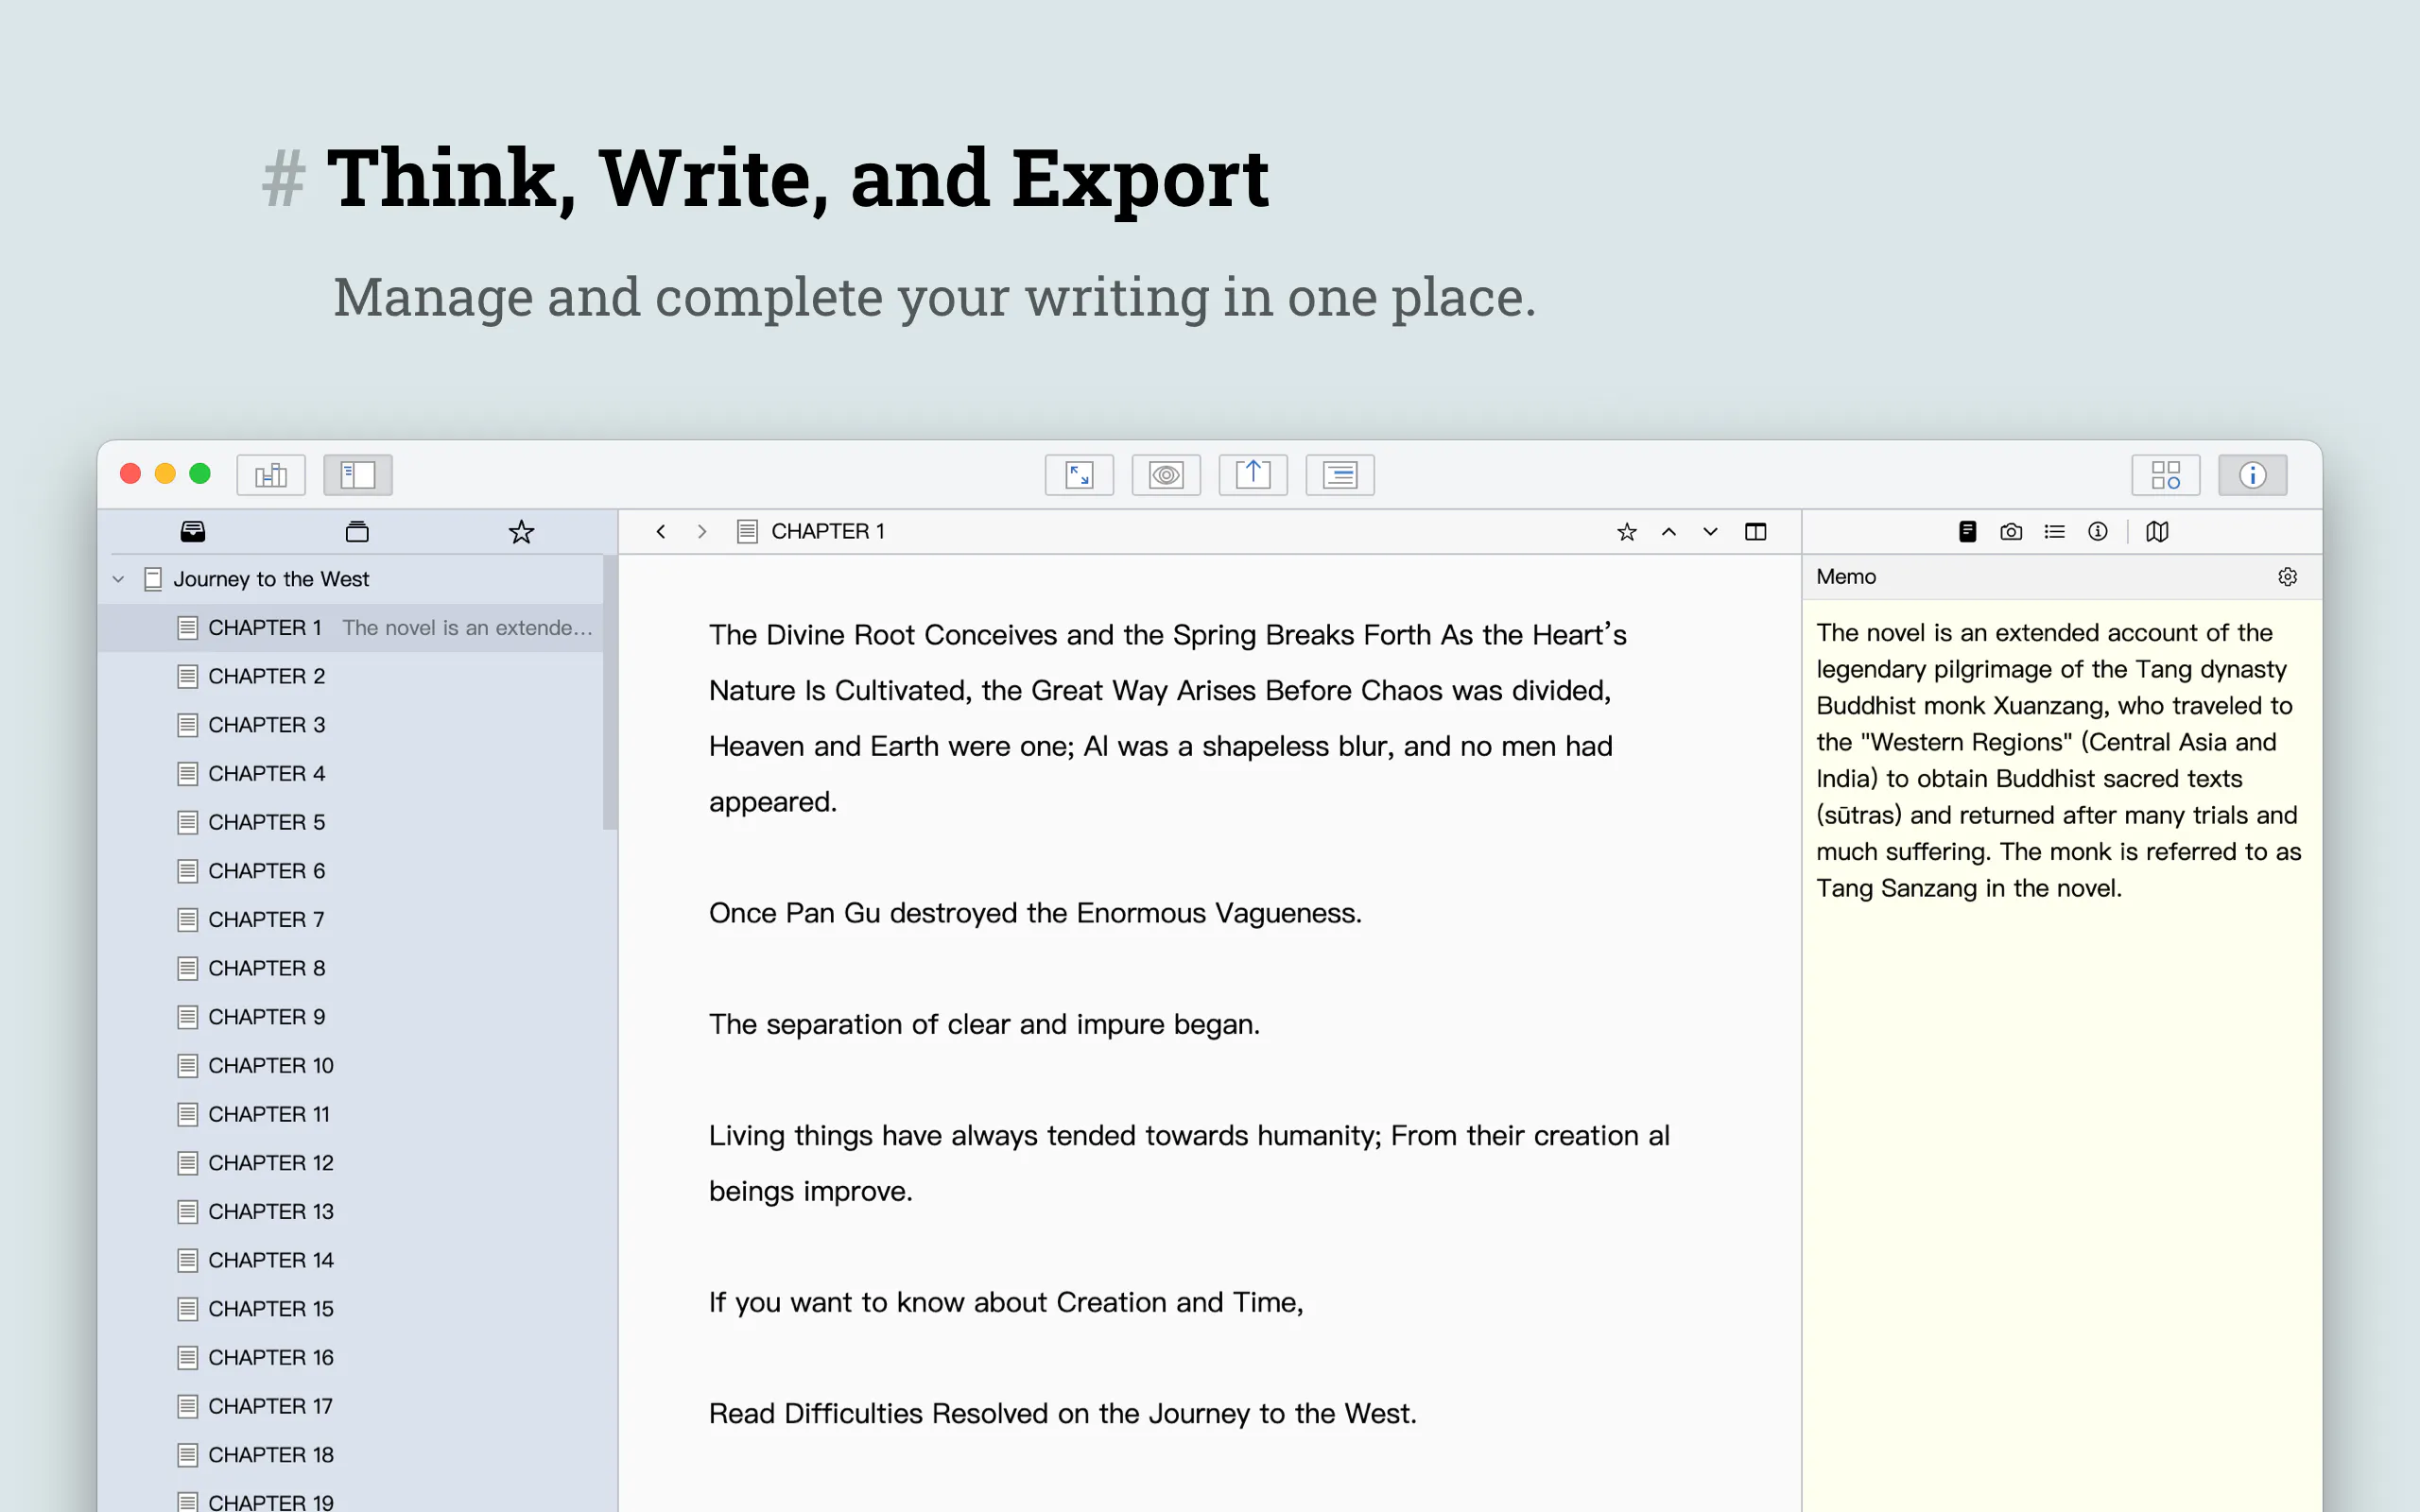This screenshot has width=2420, height=1512.
Task: Place cursor on 'Read Difficulties Resolved' line
Action: [1062, 1413]
